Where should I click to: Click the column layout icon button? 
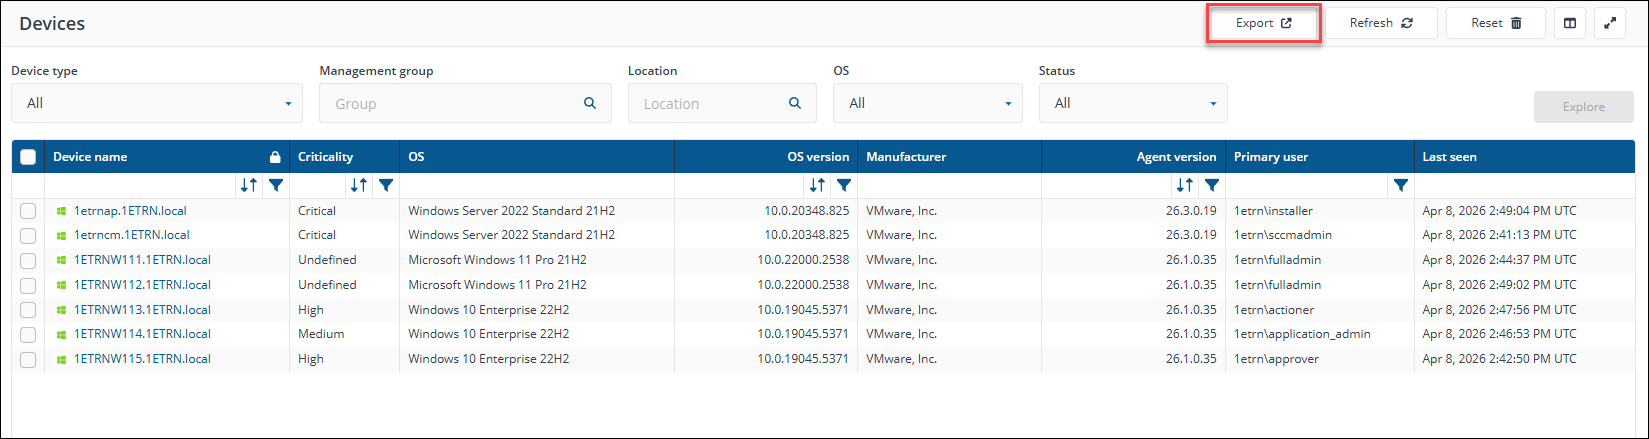[1570, 23]
